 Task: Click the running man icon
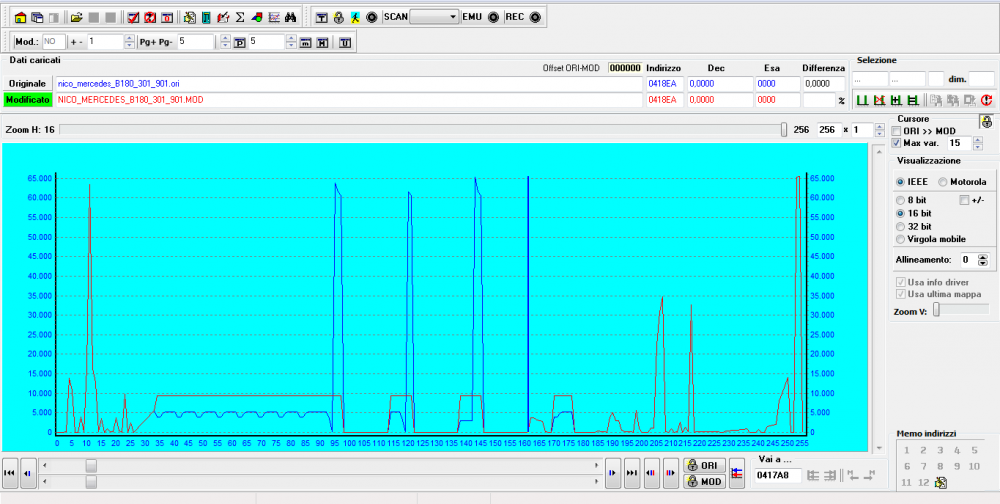(x=355, y=18)
